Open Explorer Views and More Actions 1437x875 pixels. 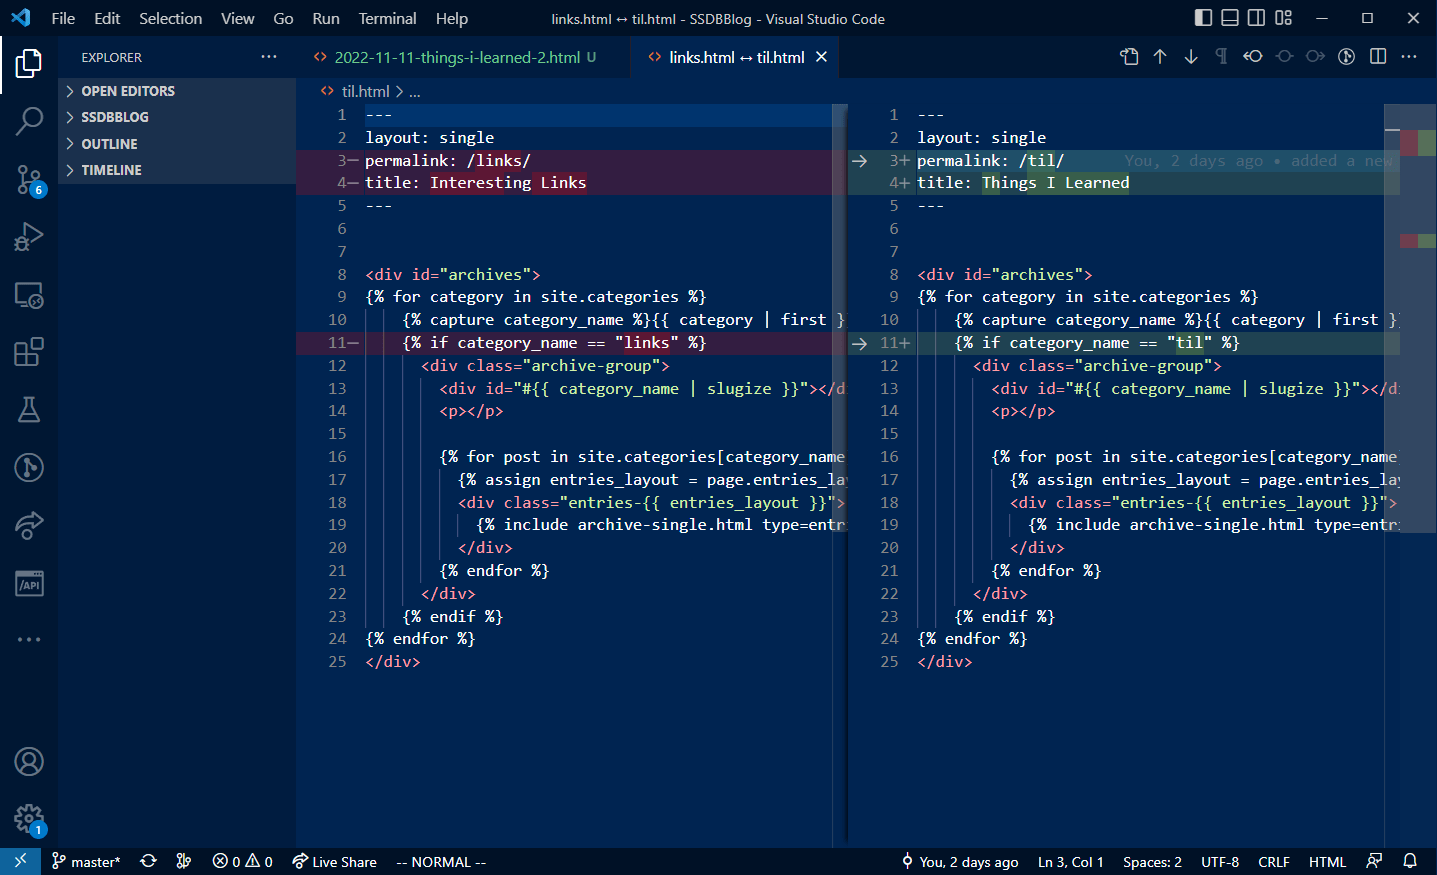pos(269,57)
